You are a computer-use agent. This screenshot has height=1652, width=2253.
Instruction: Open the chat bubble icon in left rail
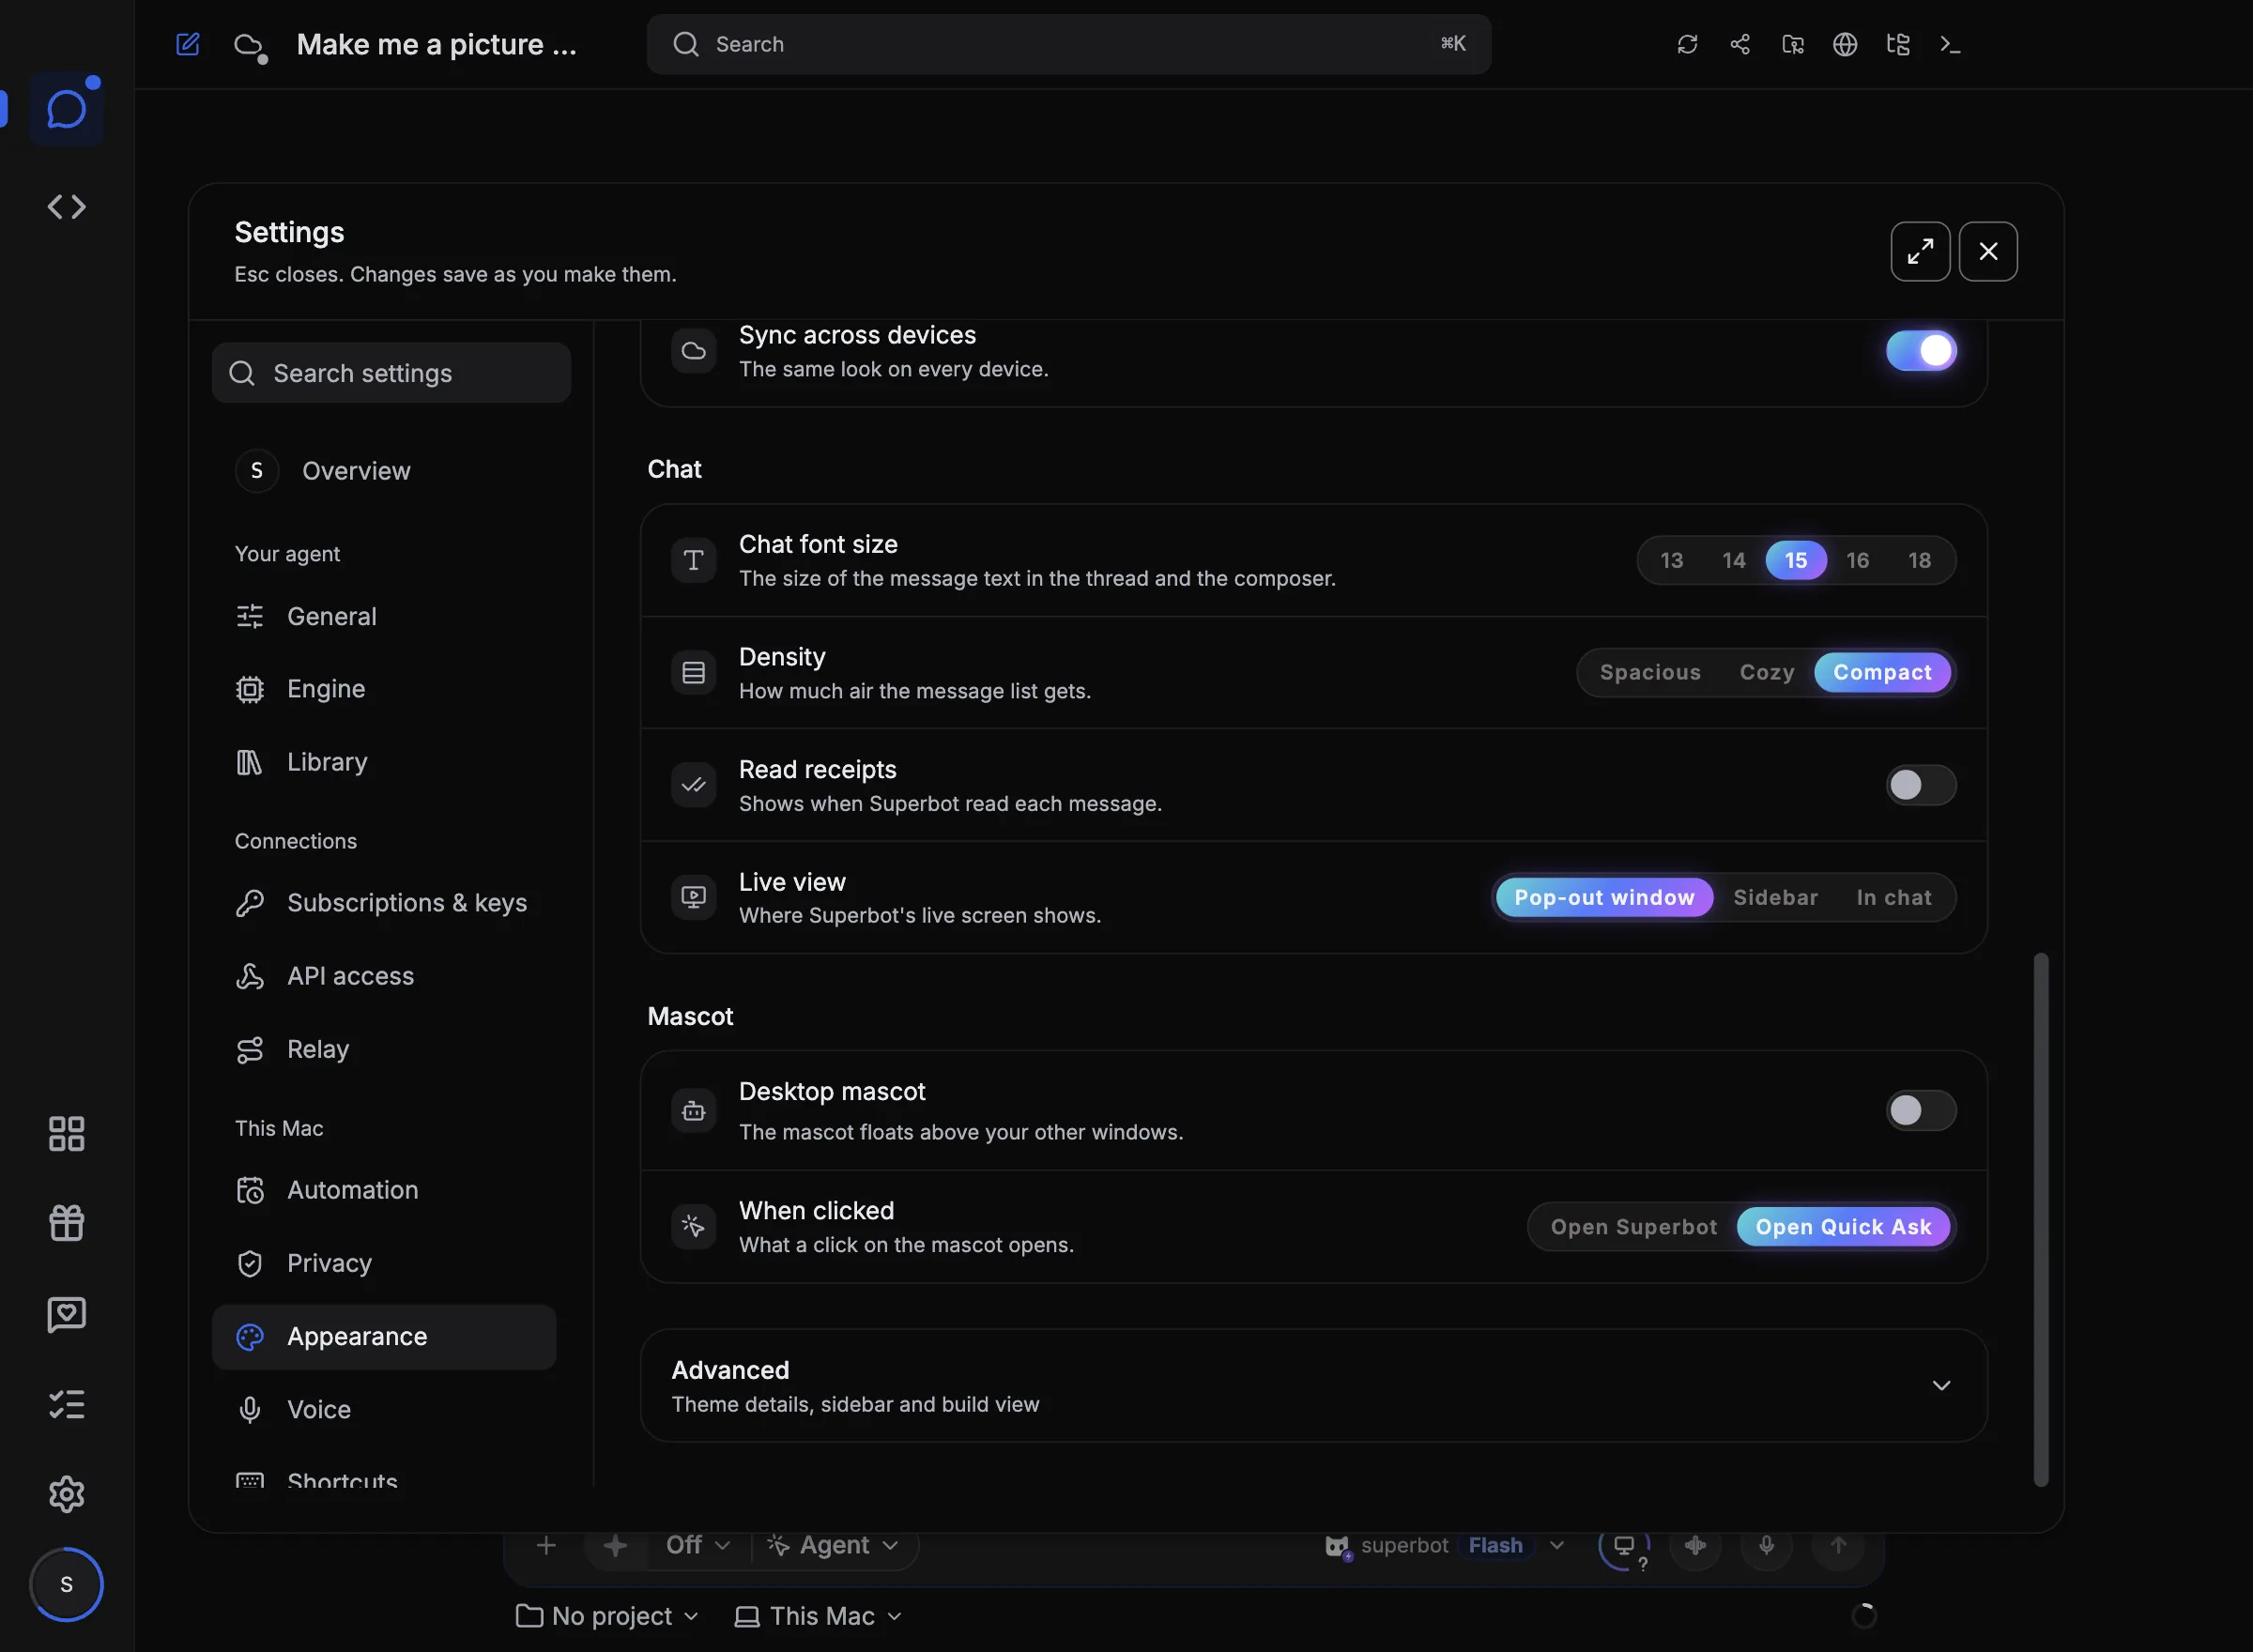pyautogui.click(x=66, y=109)
